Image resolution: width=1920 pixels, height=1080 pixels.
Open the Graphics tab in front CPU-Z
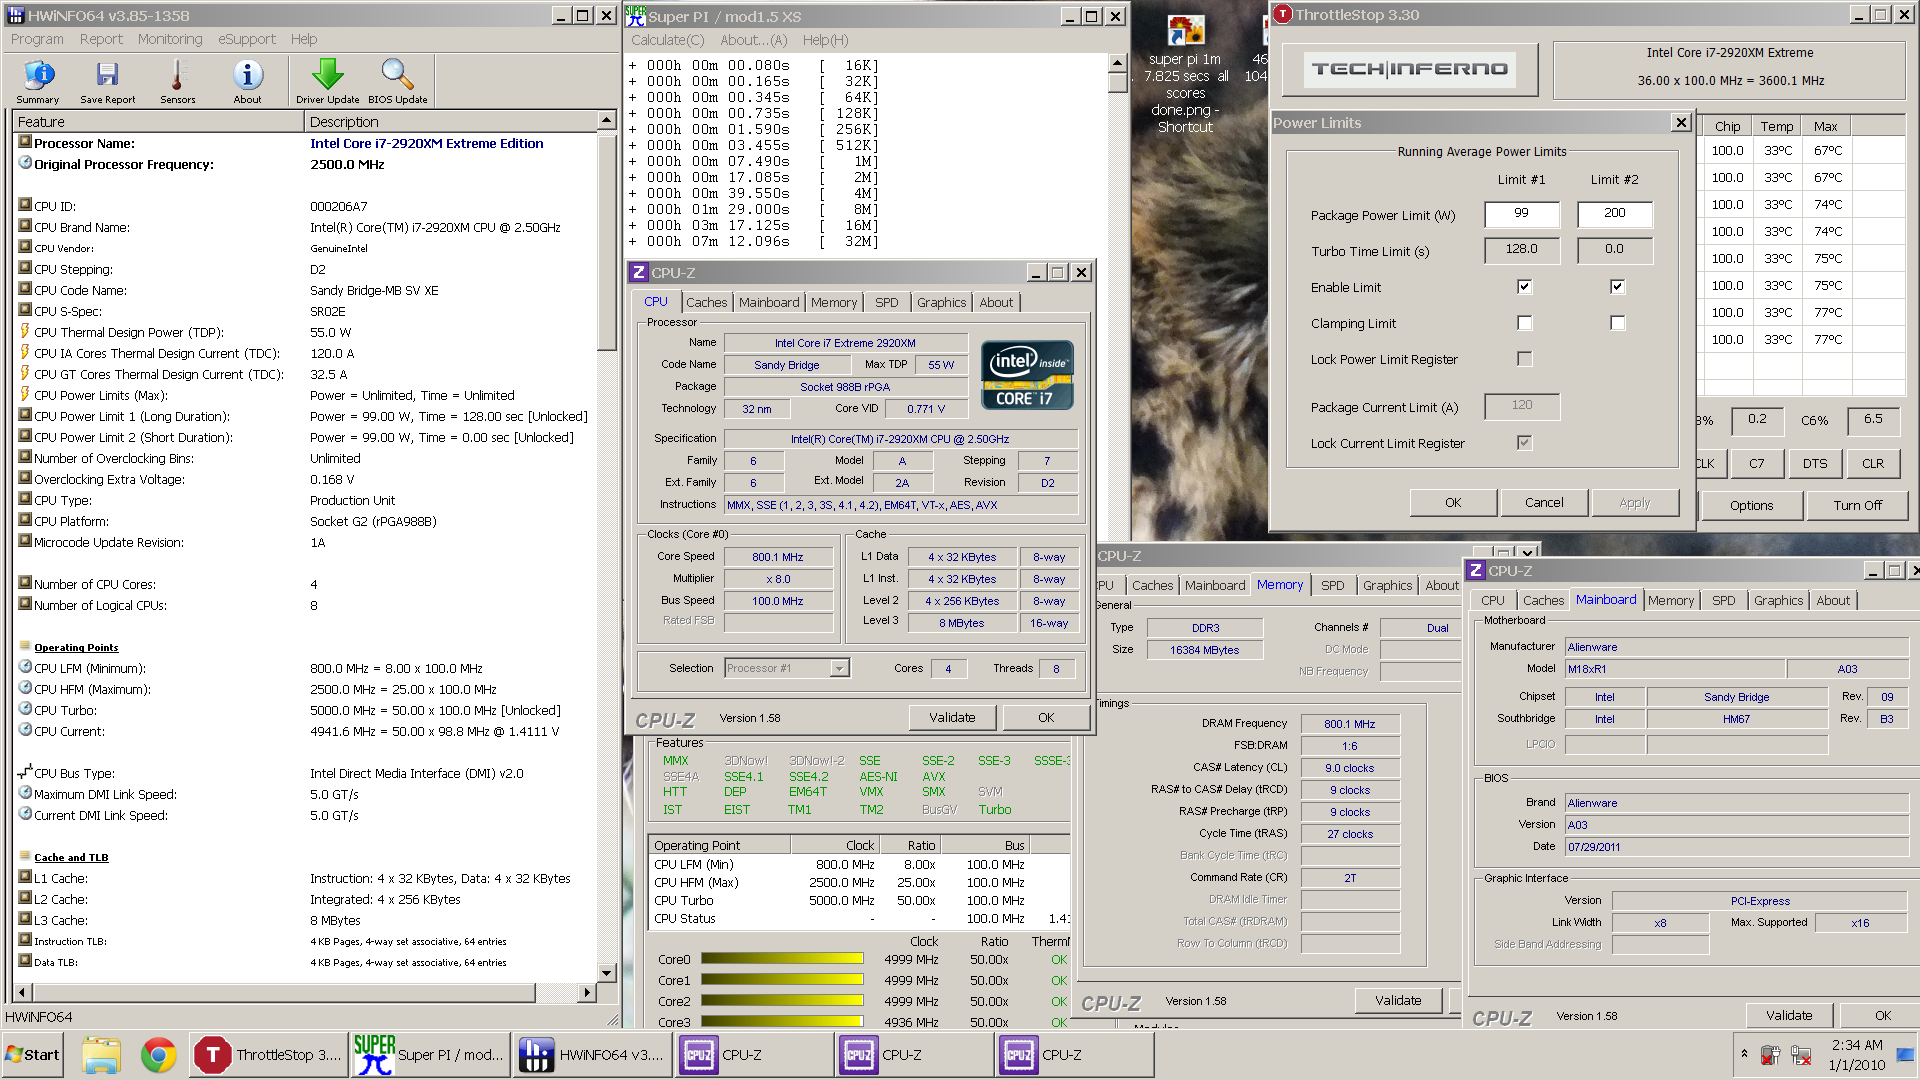[x=941, y=302]
